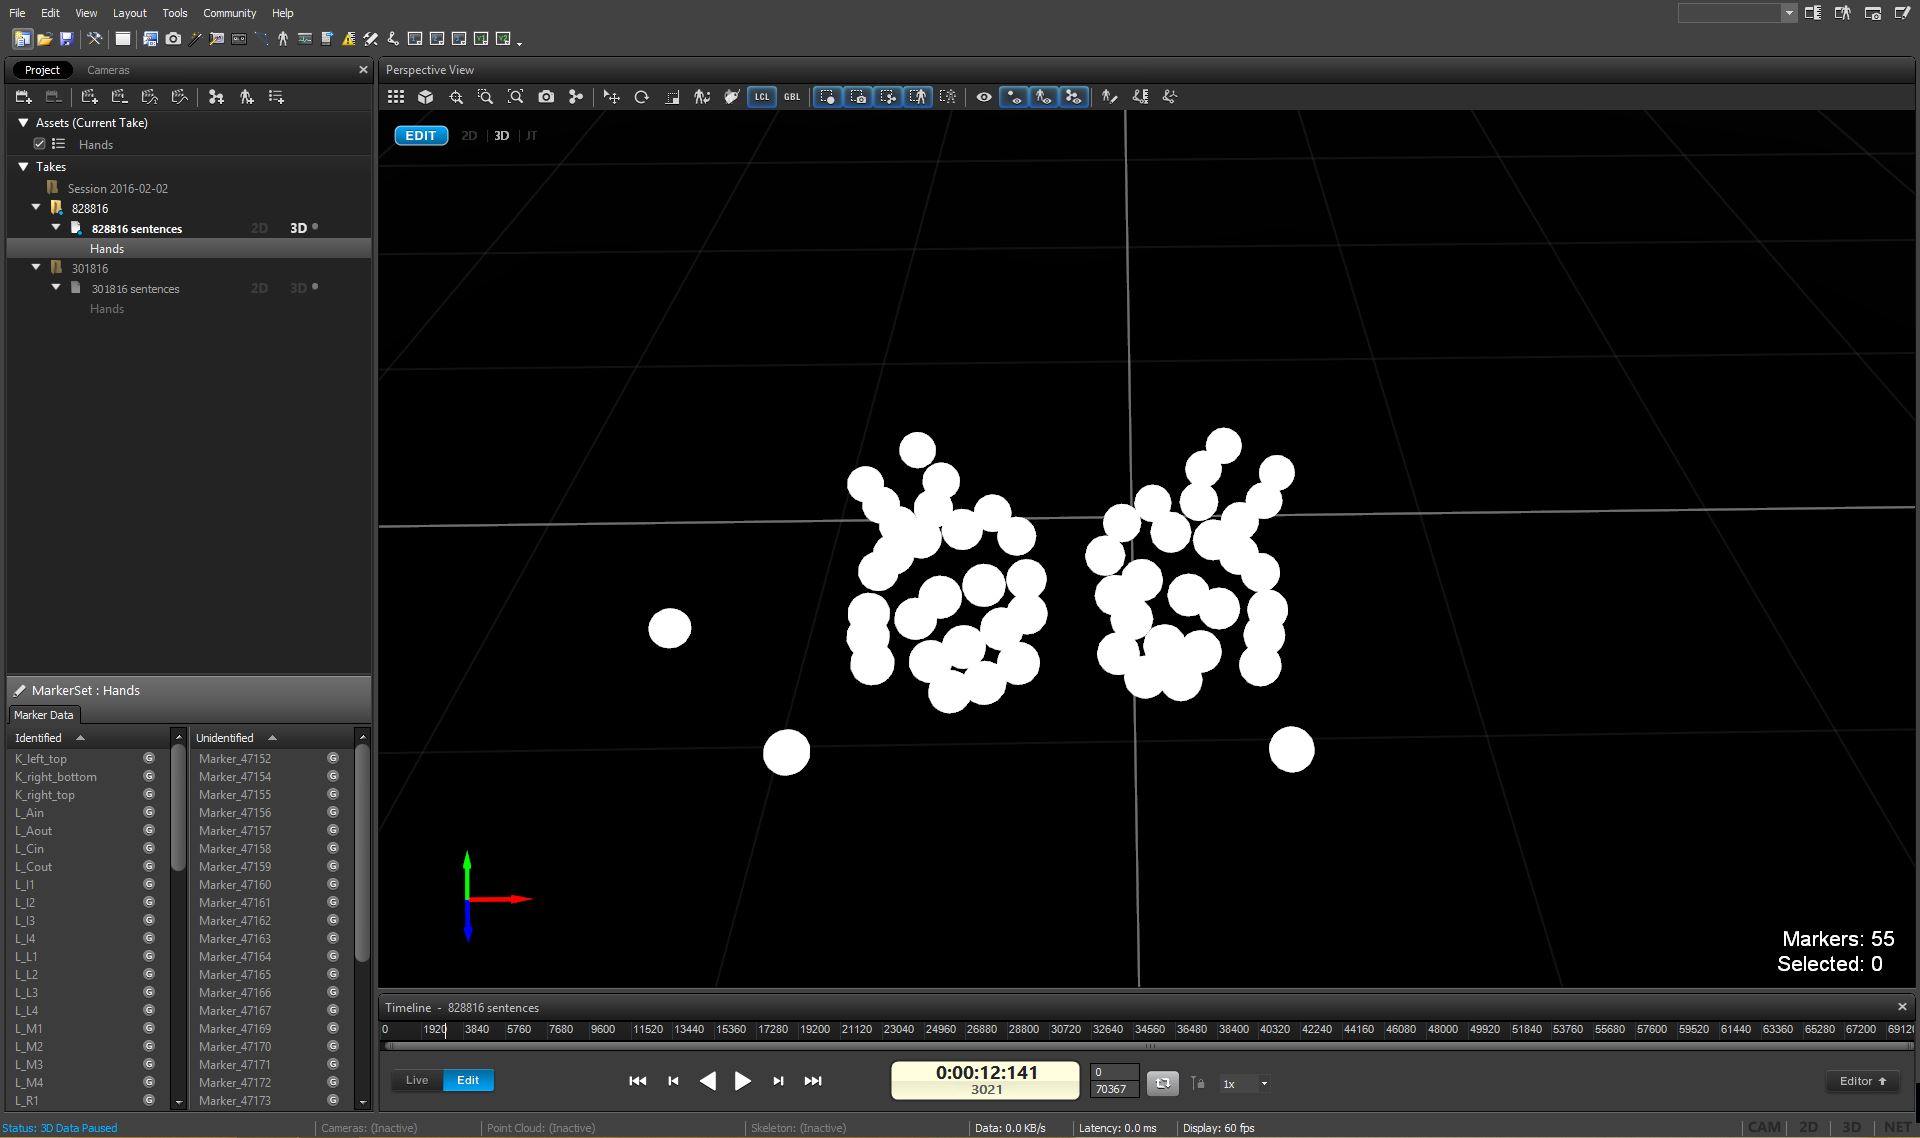Image resolution: width=1920 pixels, height=1138 pixels.
Task: Toggle the LCL local coordinate button
Action: pyautogui.click(x=762, y=97)
